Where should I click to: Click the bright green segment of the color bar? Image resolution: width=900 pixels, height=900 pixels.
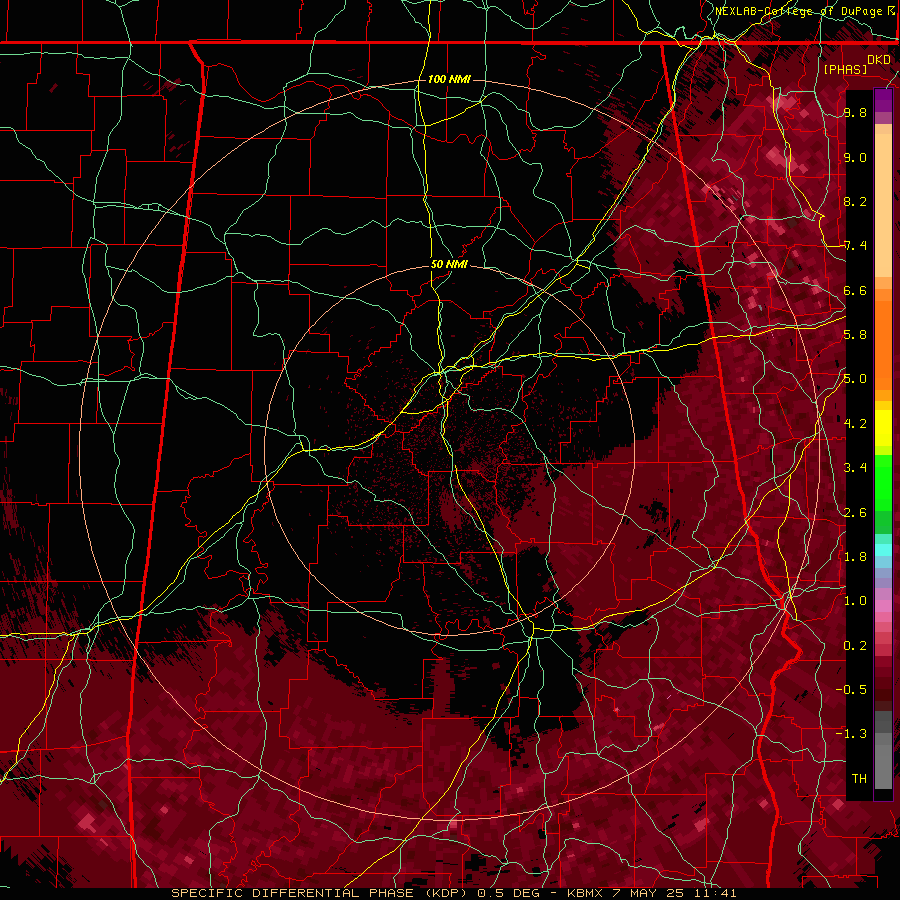point(883,483)
